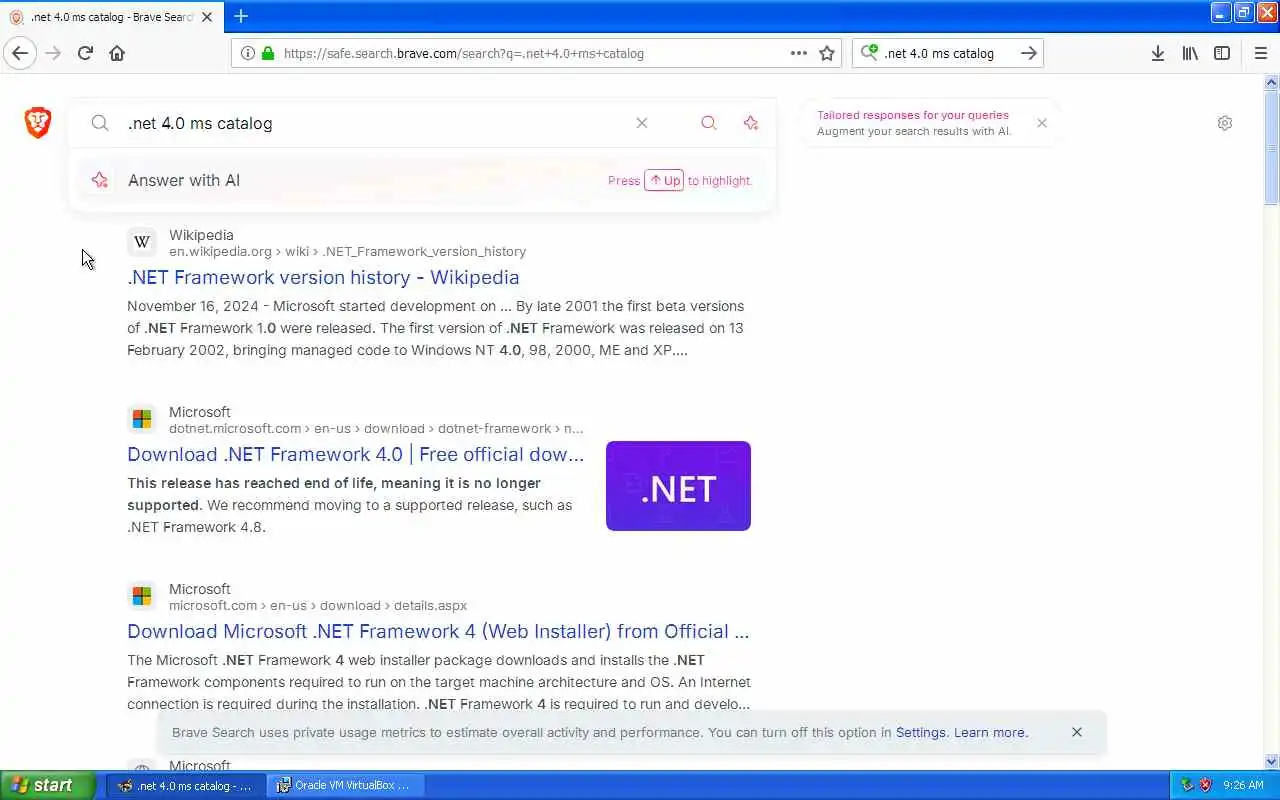Click the Brave tray icon in system tray

(x=1205, y=785)
